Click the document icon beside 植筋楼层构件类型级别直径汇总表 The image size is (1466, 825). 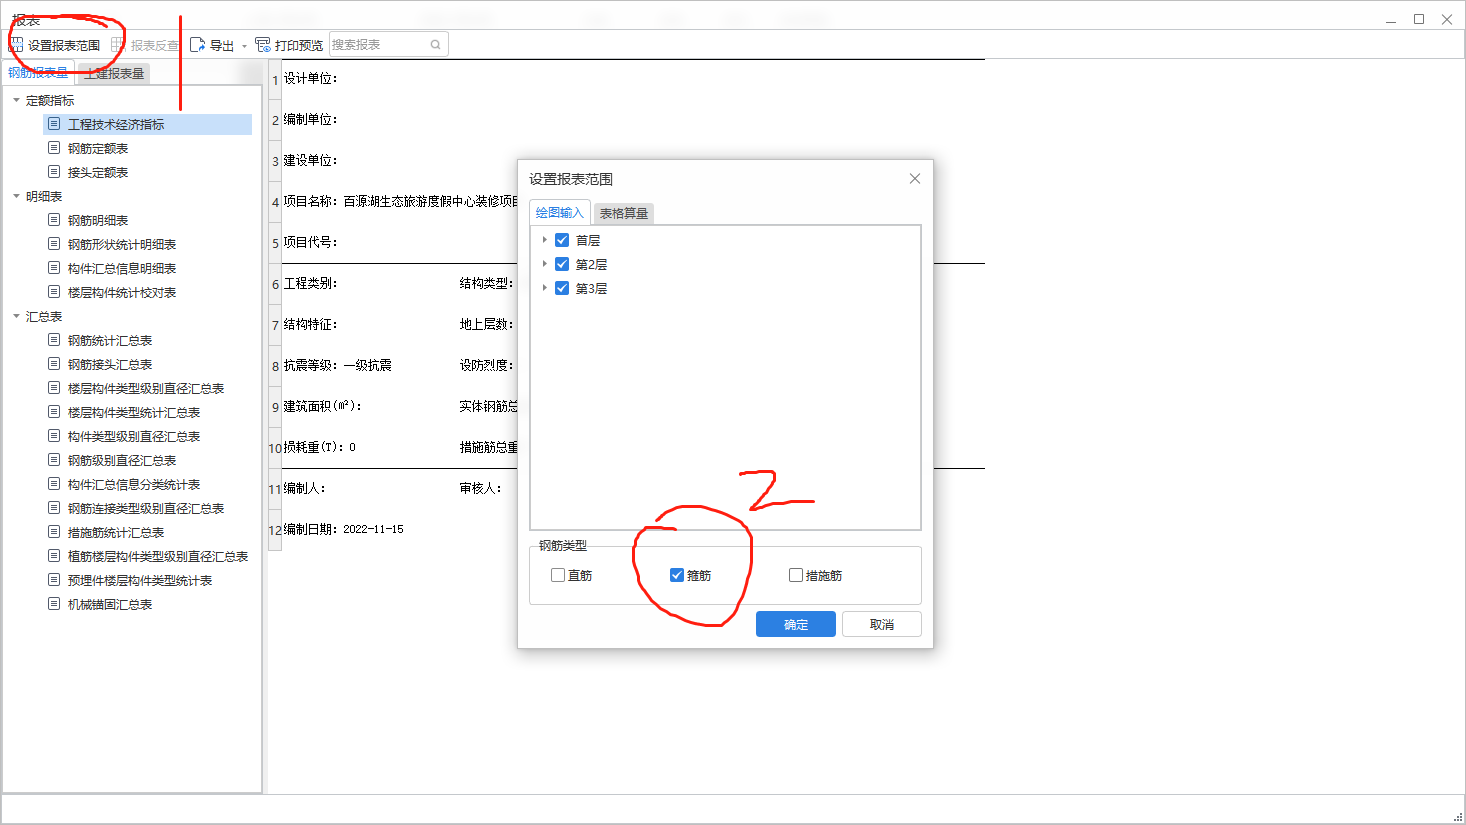pyautogui.click(x=54, y=556)
